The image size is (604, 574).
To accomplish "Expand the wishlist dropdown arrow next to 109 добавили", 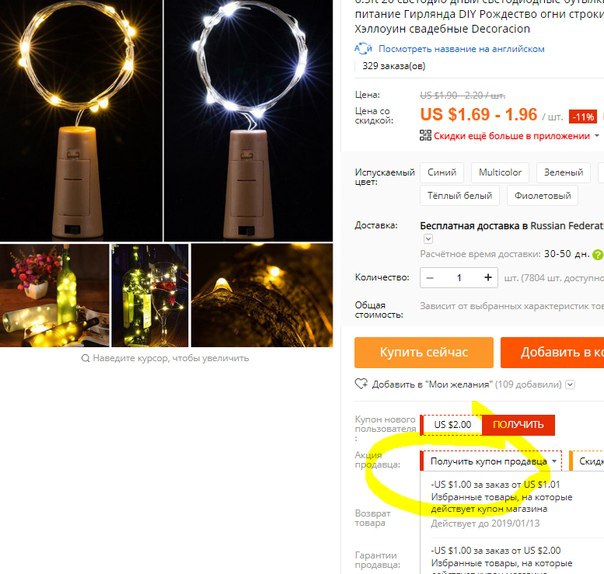I will click(x=570, y=384).
